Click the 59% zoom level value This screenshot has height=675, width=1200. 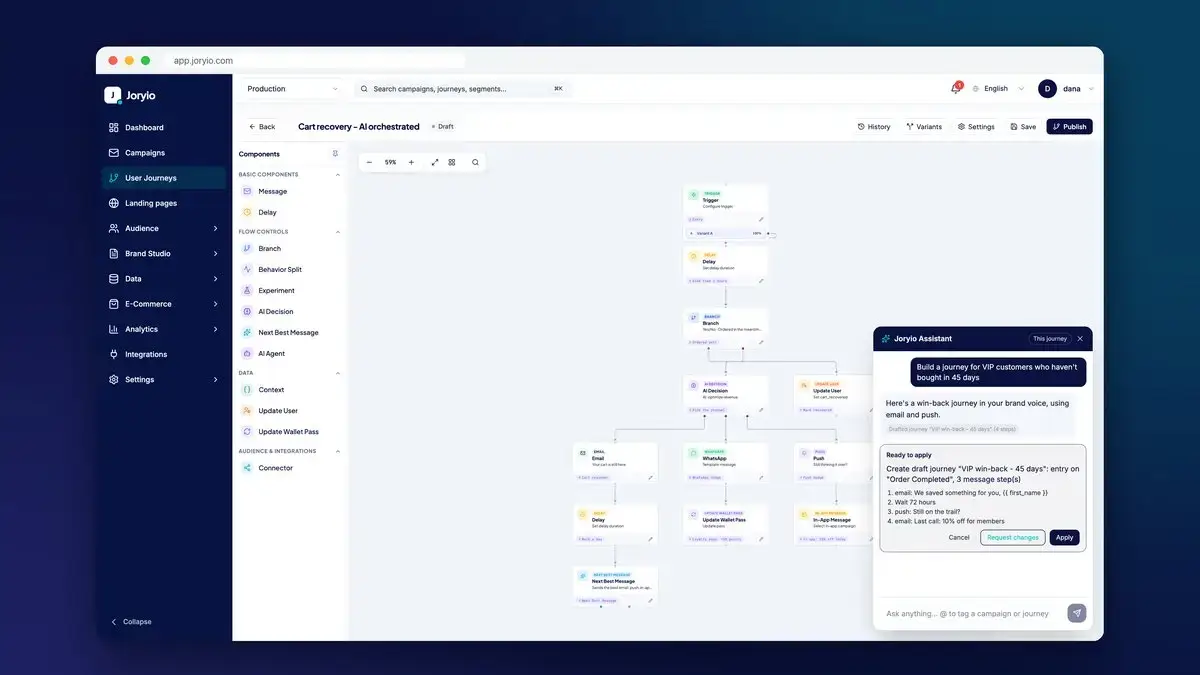point(390,162)
